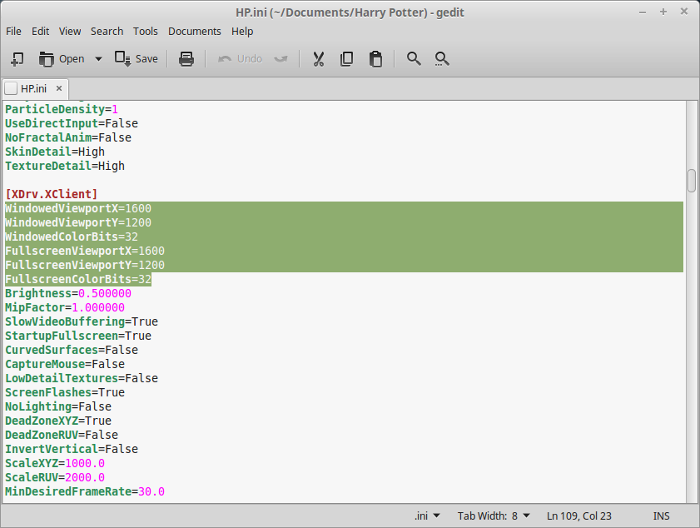Viewport: 700px width, 528px height.
Task: Click the WindowedViewportY=1200 line
Action: coord(78,223)
